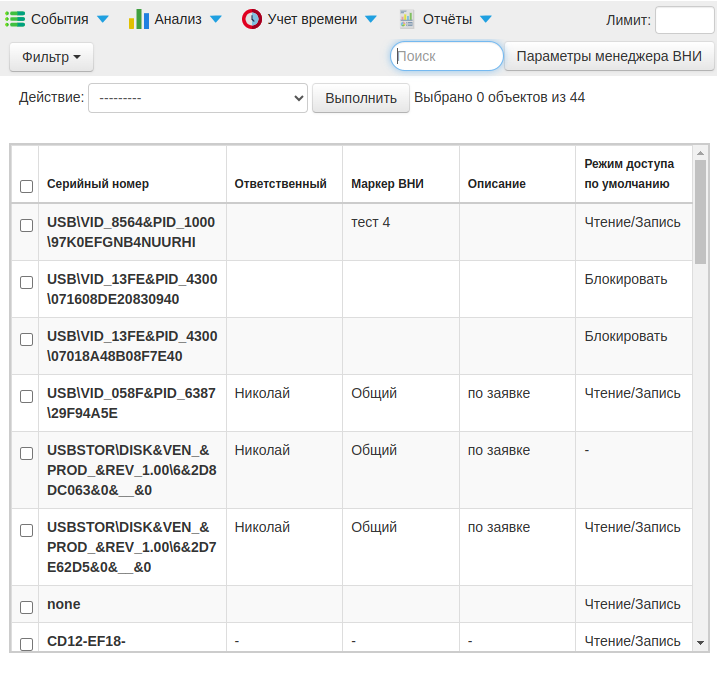This screenshot has height=676, width=717.
Task: Click the Analysis bar chart icon
Action: (x=139, y=19)
